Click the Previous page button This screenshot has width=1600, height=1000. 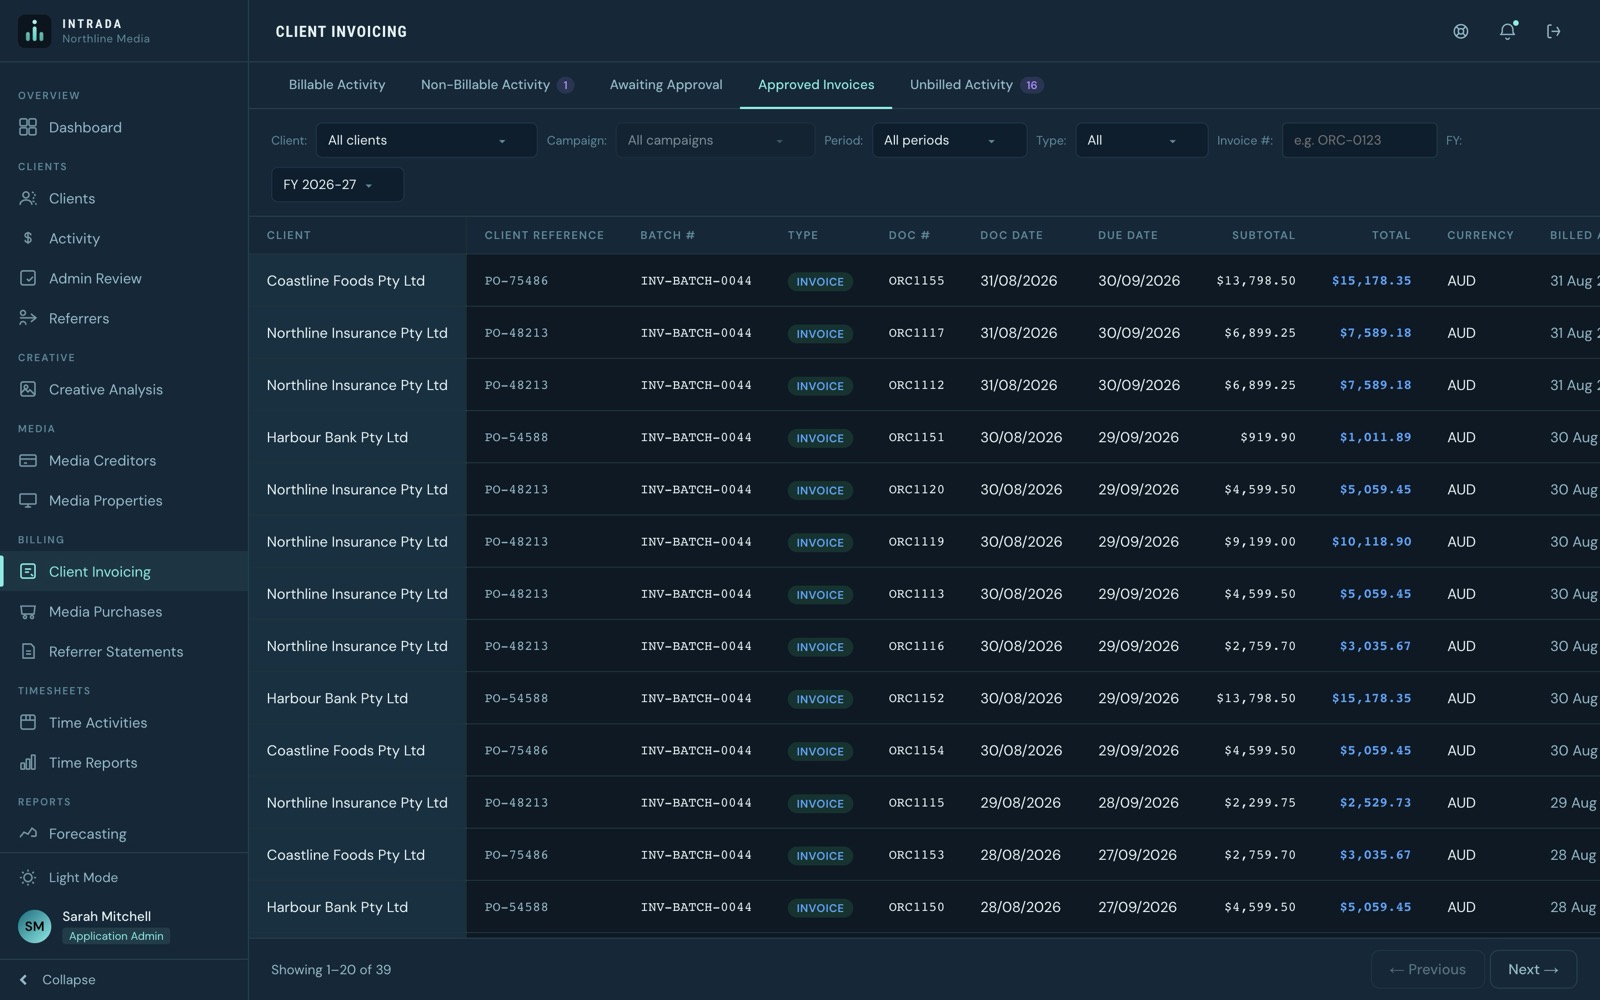1427,969
